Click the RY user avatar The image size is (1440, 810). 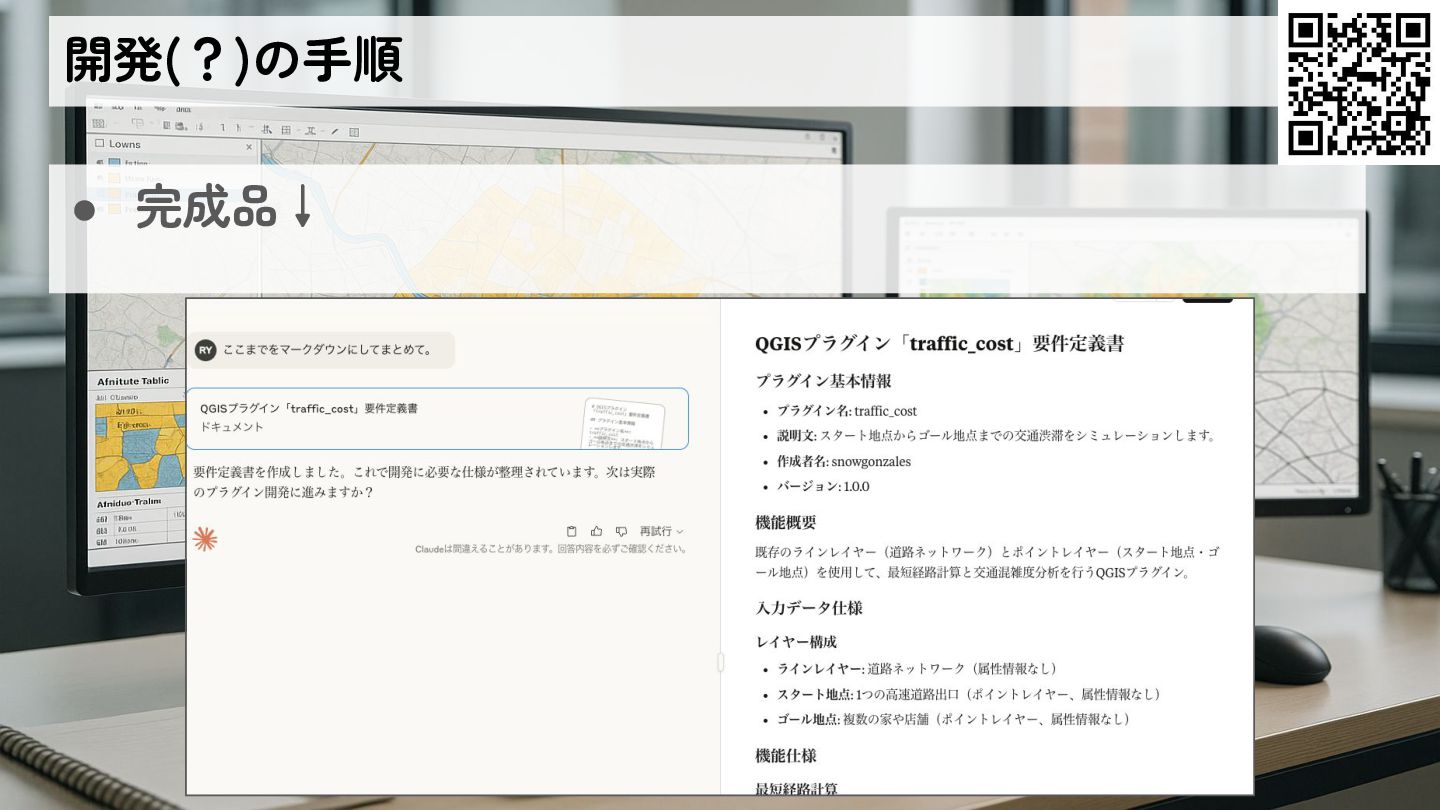(x=206, y=350)
